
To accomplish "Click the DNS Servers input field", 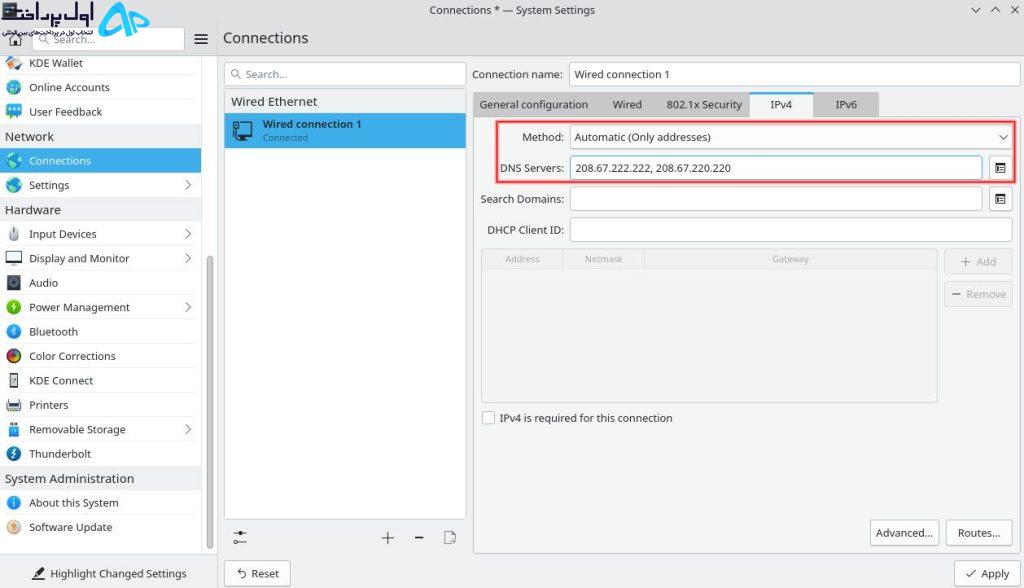I will [x=776, y=168].
